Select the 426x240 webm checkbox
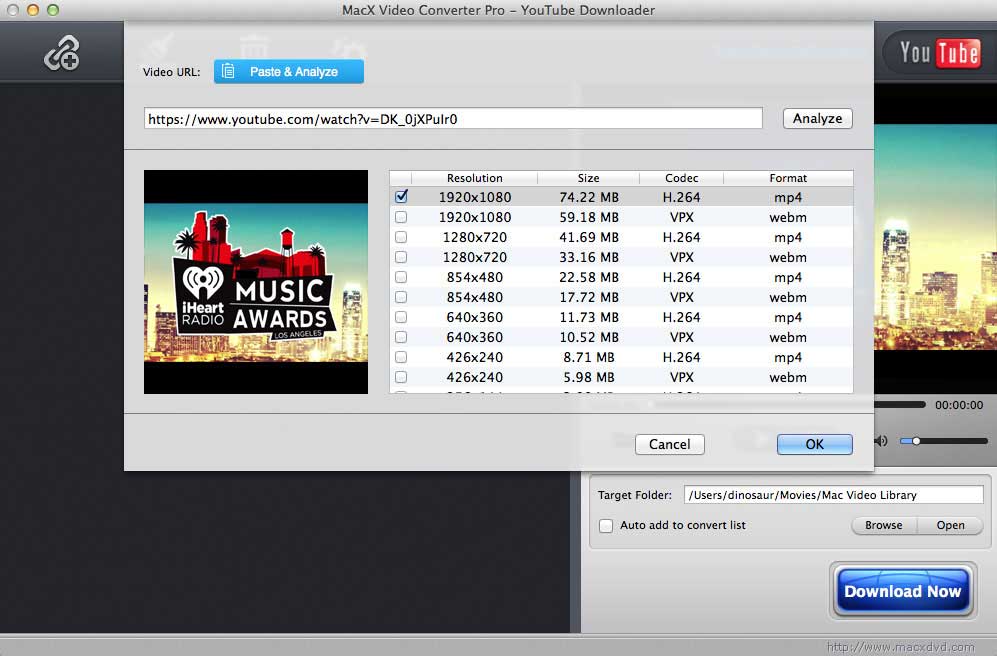Image resolution: width=997 pixels, height=656 pixels. [x=401, y=377]
